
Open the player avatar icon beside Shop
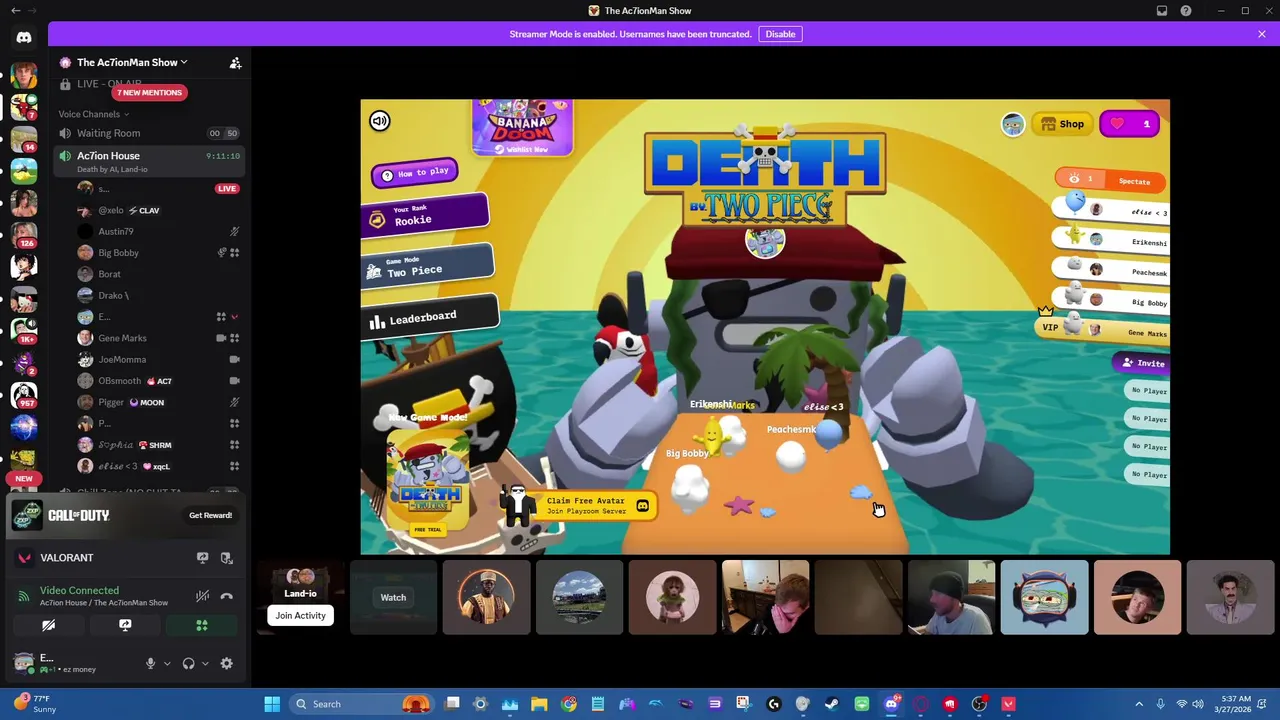click(1013, 124)
